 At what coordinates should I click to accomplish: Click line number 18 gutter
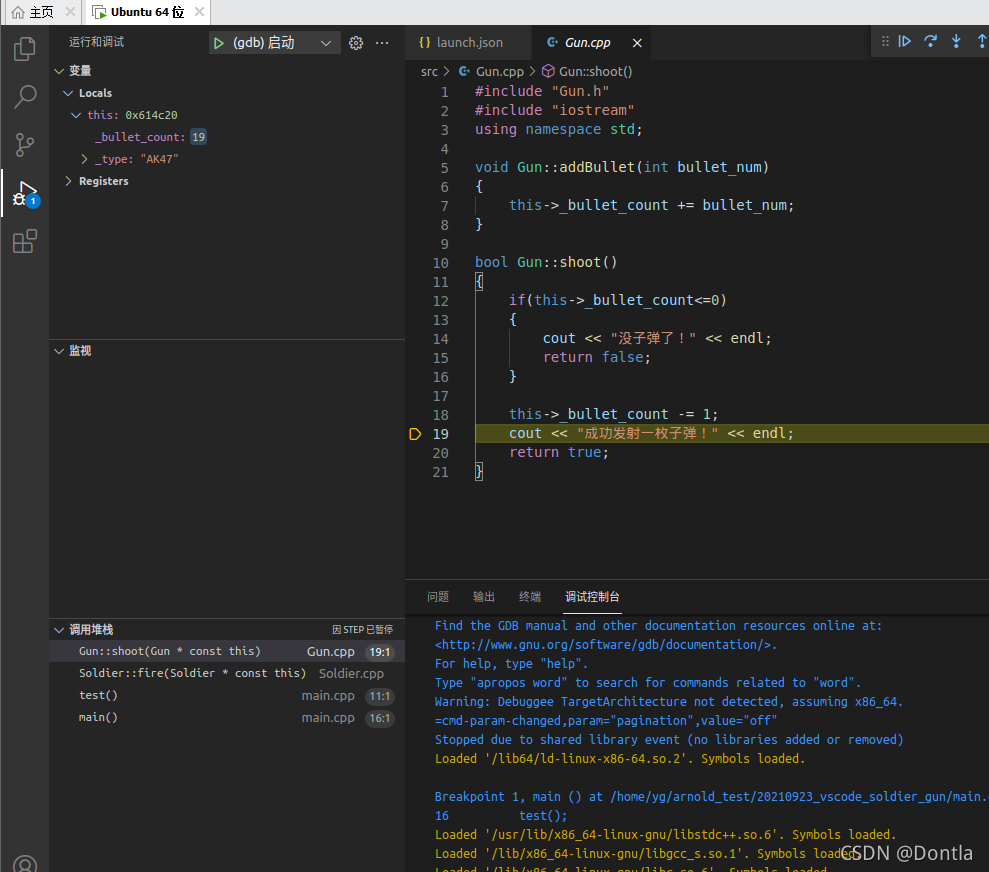(441, 415)
